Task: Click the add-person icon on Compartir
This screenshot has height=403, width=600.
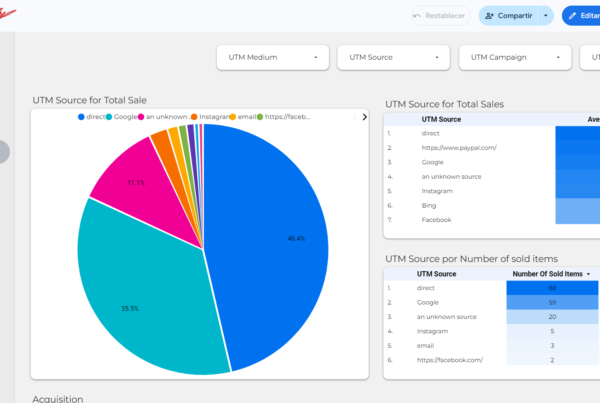Action: click(489, 16)
